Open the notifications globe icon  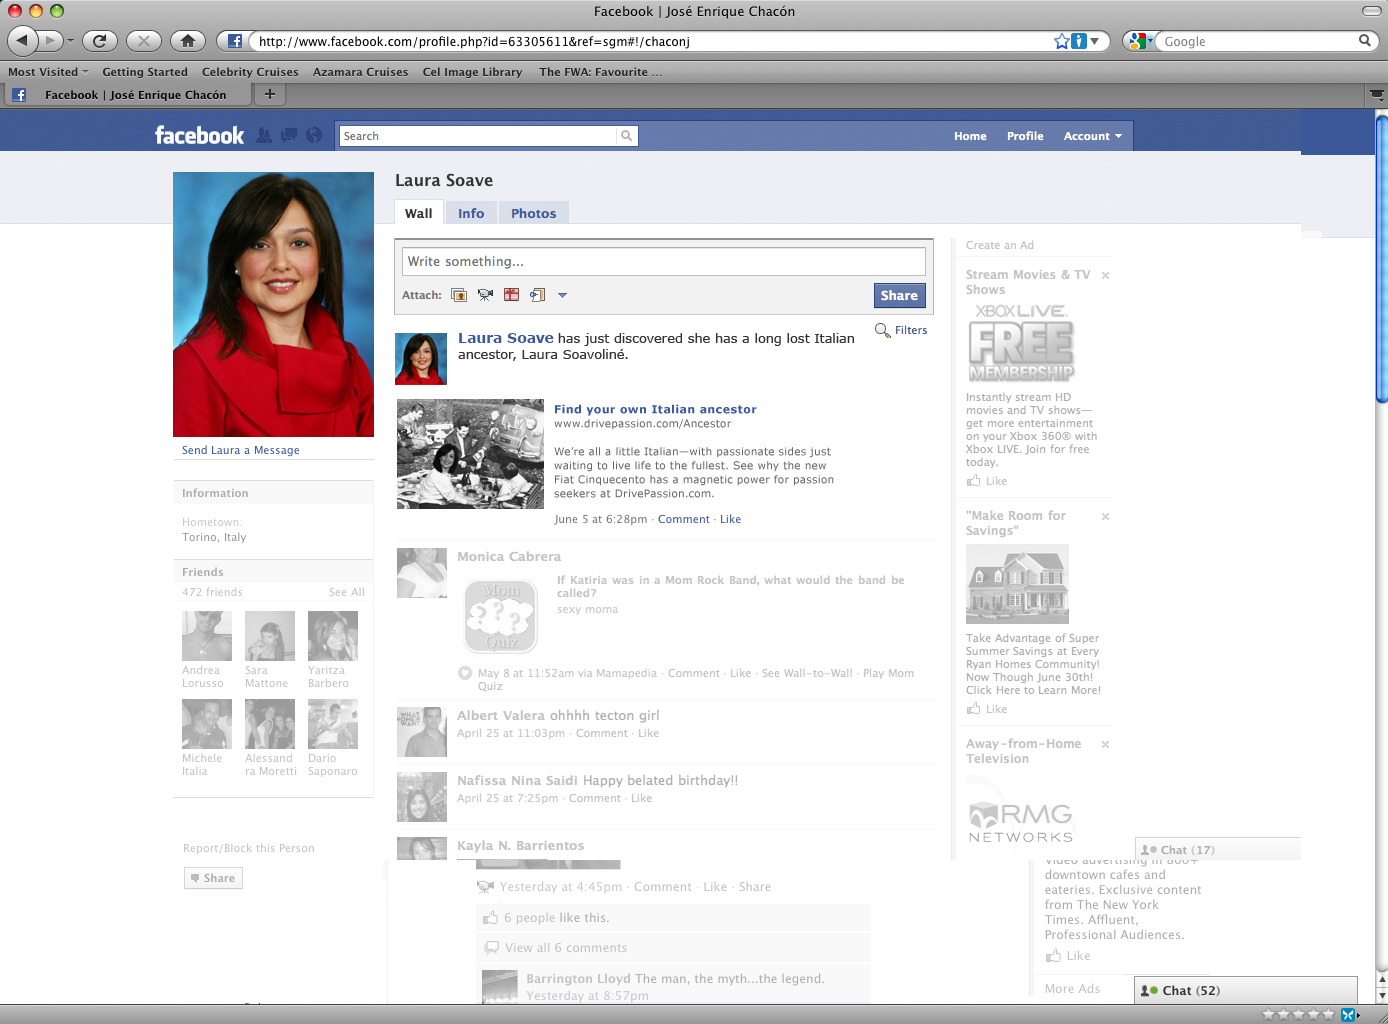[314, 136]
